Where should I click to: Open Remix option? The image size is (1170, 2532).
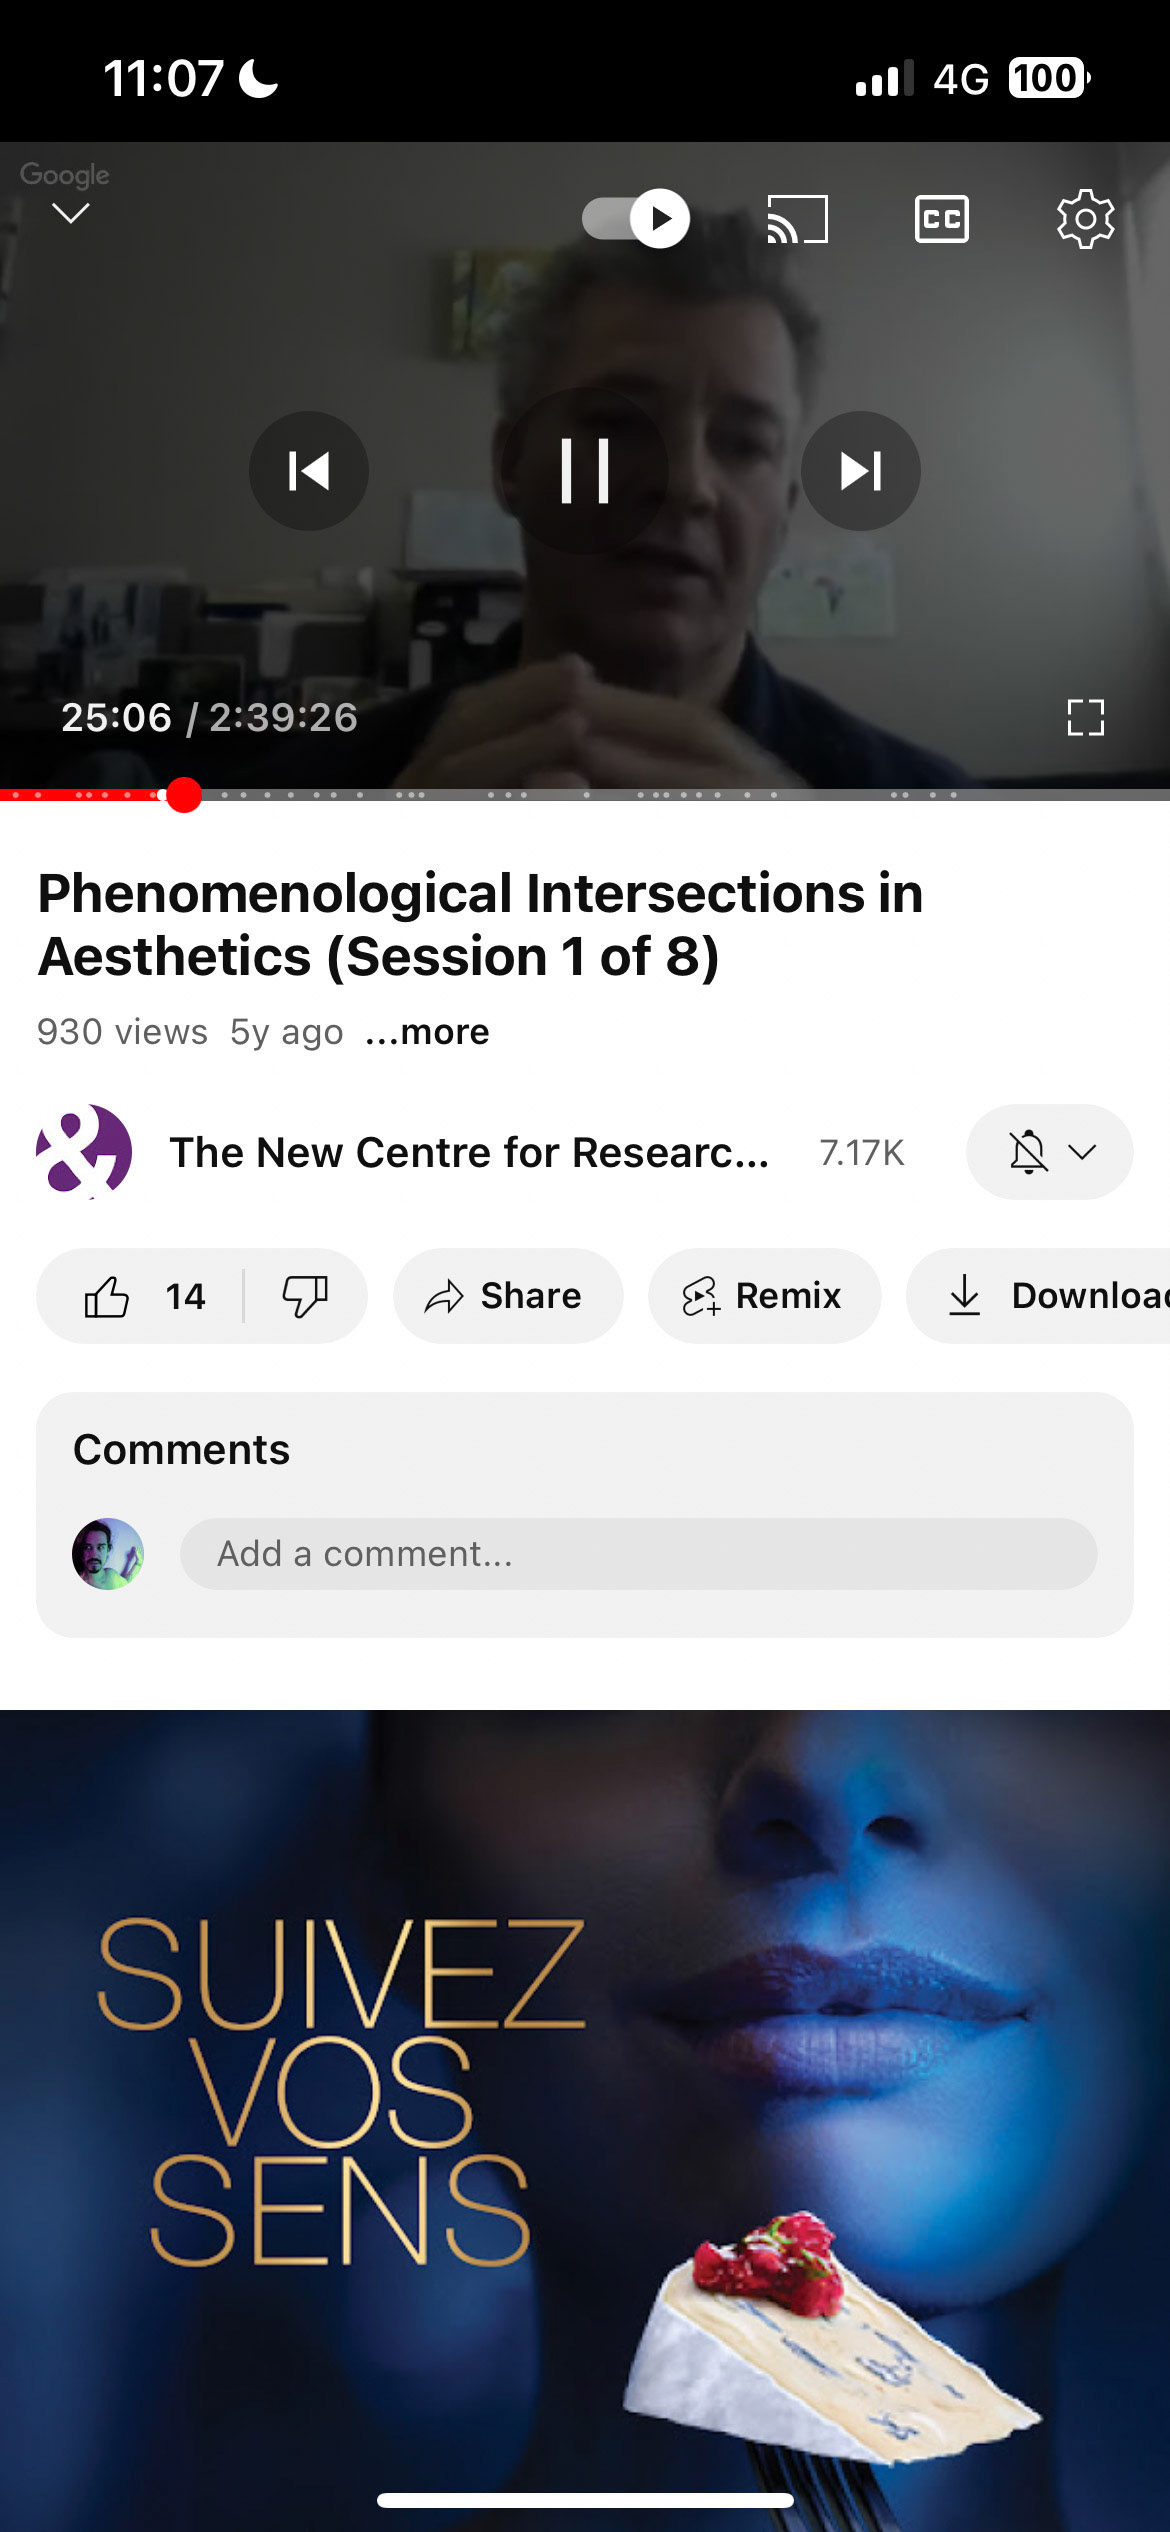pyautogui.click(x=764, y=1296)
